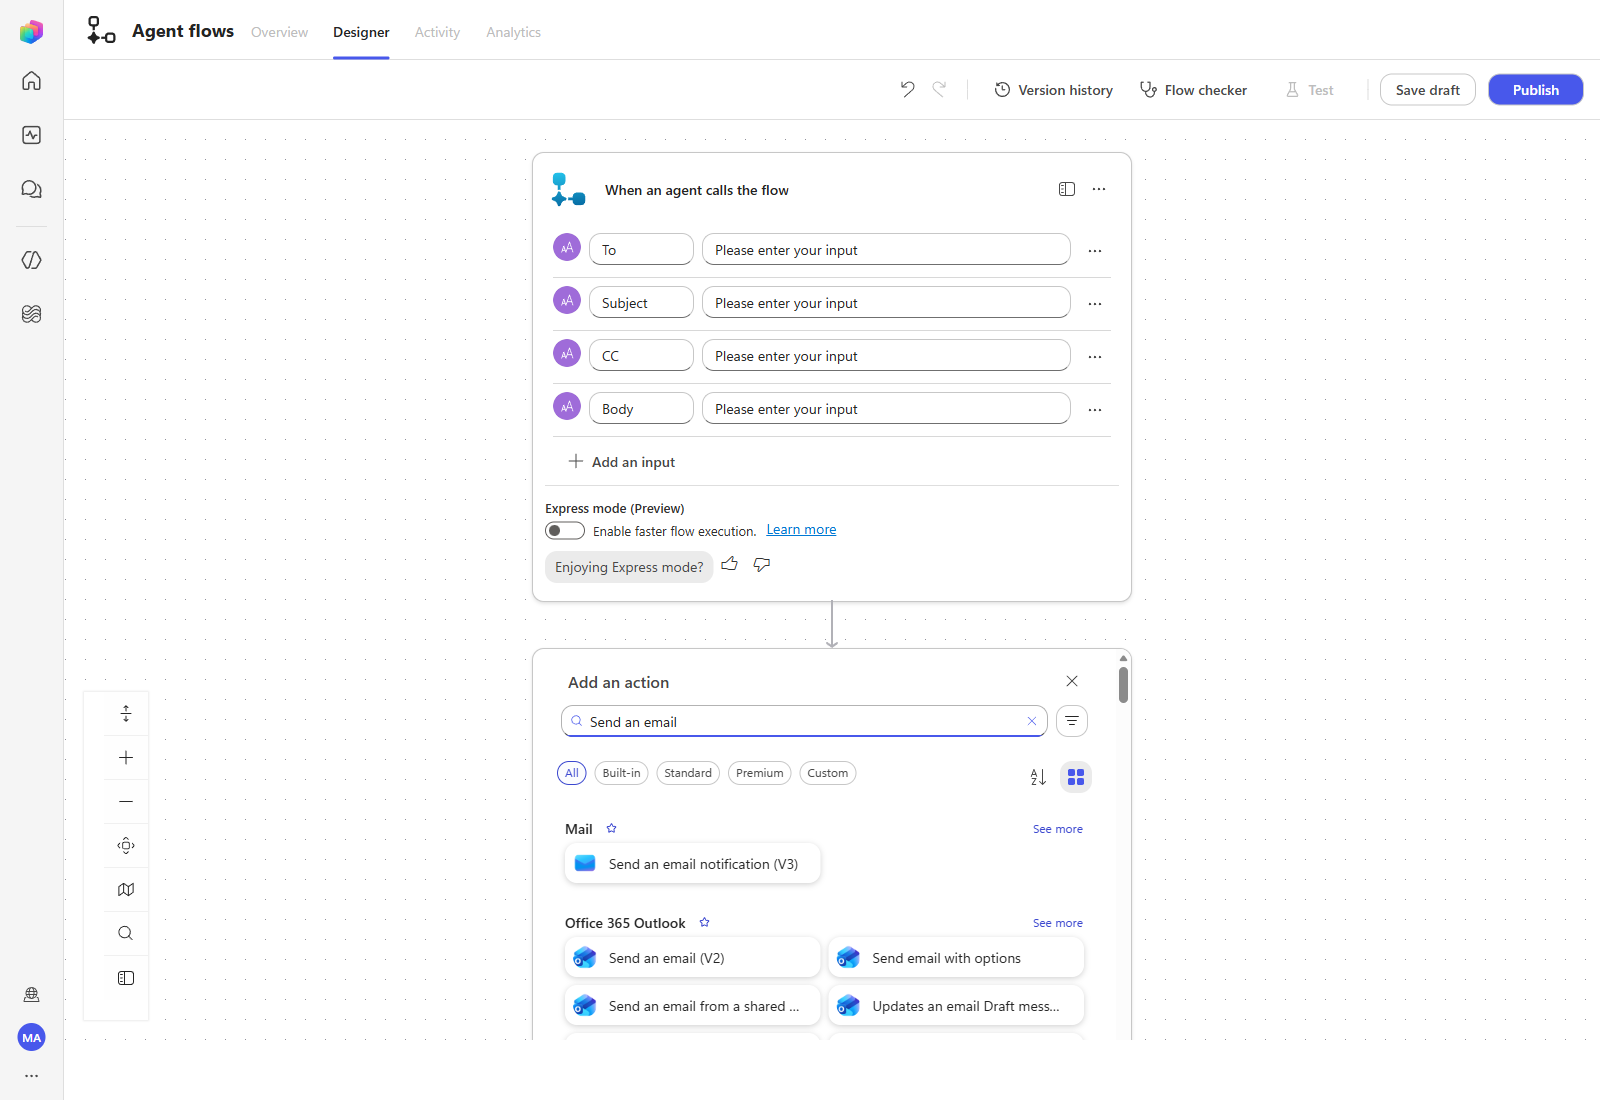The image size is (1600, 1100).
Task: Click the Publish button
Action: [1535, 90]
